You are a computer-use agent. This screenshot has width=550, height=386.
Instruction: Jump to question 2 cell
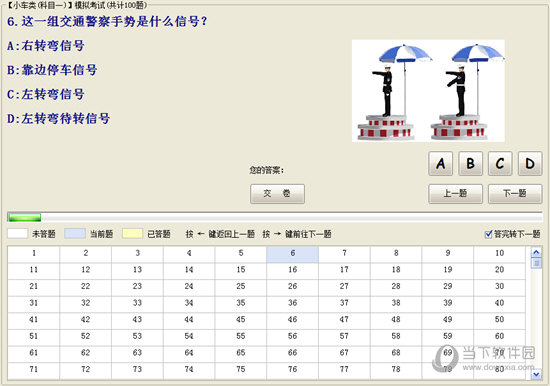(x=86, y=254)
